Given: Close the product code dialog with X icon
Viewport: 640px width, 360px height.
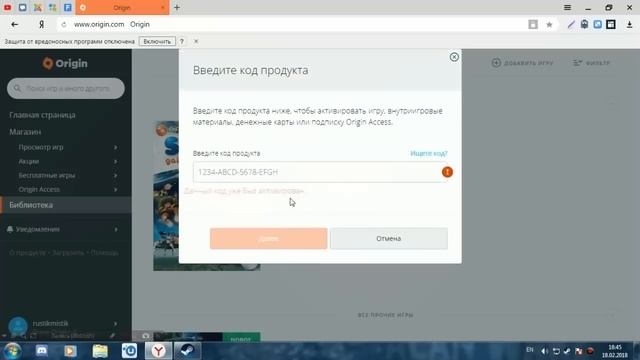Looking at the screenshot, I should pos(454,57).
